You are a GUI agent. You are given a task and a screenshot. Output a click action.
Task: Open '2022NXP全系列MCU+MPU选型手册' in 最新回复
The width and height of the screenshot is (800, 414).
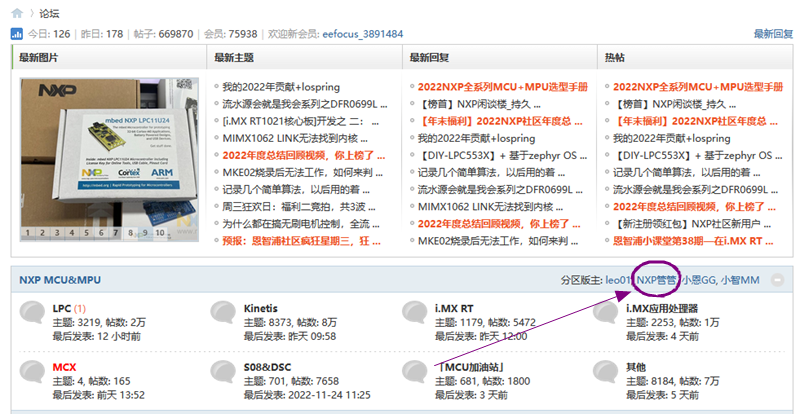503,87
